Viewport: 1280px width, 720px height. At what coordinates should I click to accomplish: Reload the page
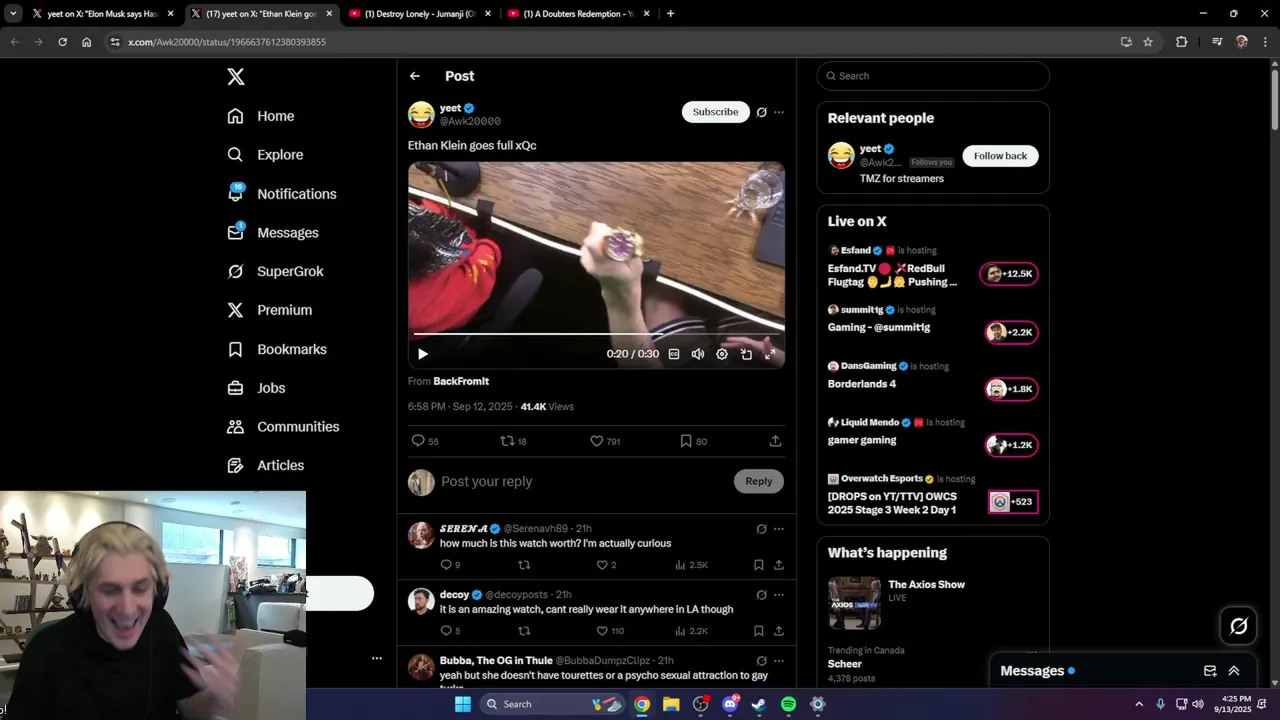point(62,42)
